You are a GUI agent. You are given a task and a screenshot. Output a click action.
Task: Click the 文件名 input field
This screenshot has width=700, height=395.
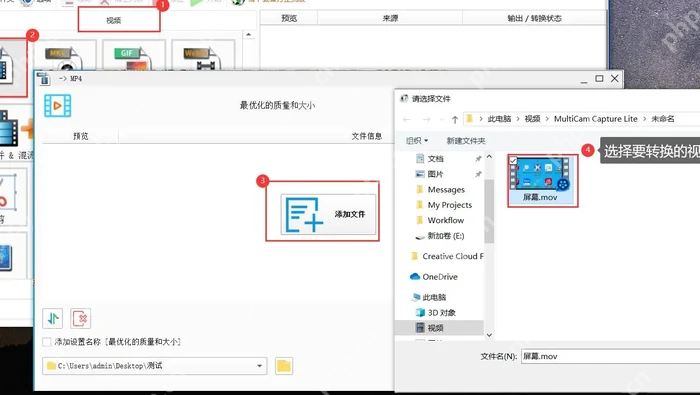(x=610, y=356)
